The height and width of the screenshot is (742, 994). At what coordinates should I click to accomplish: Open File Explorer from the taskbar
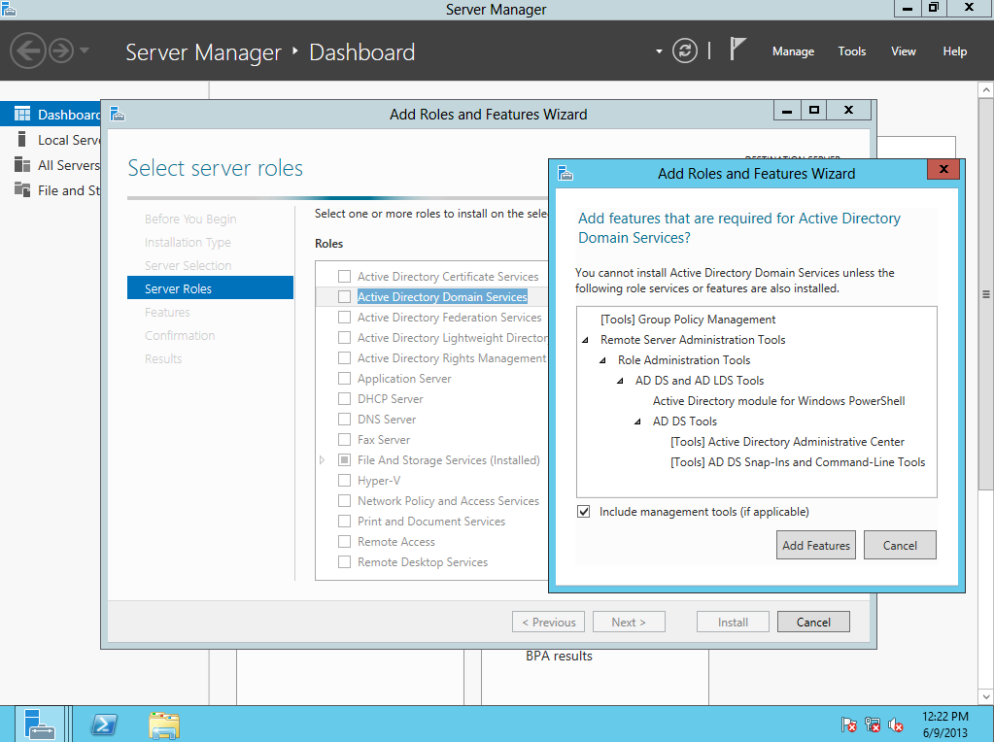tap(164, 724)
